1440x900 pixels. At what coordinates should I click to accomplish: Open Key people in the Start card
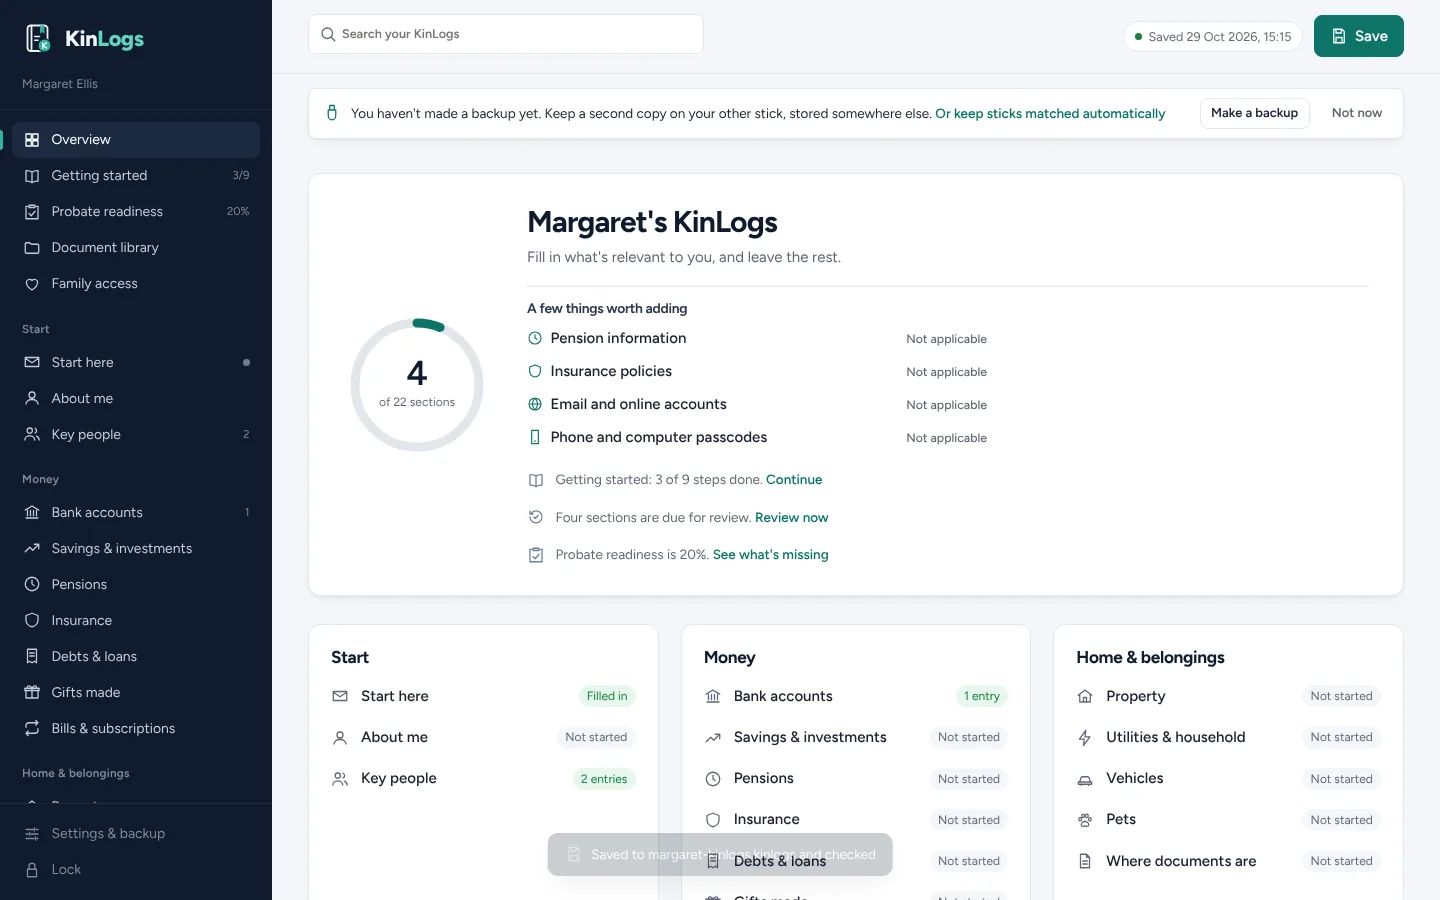coord(484,779)
